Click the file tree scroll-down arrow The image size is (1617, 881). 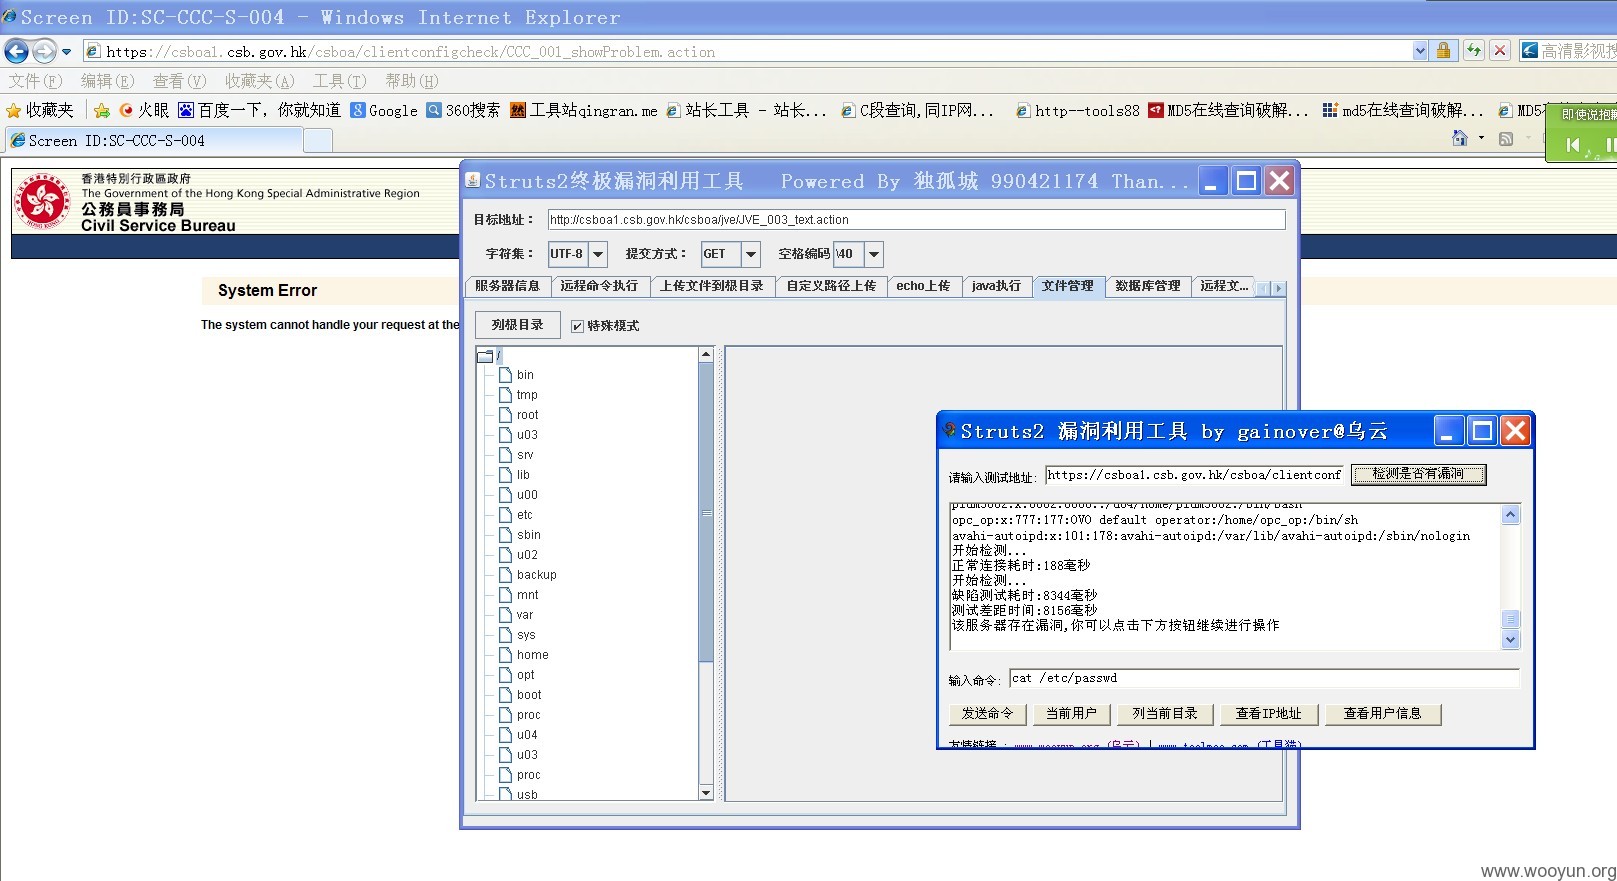(x=706, y=793)
